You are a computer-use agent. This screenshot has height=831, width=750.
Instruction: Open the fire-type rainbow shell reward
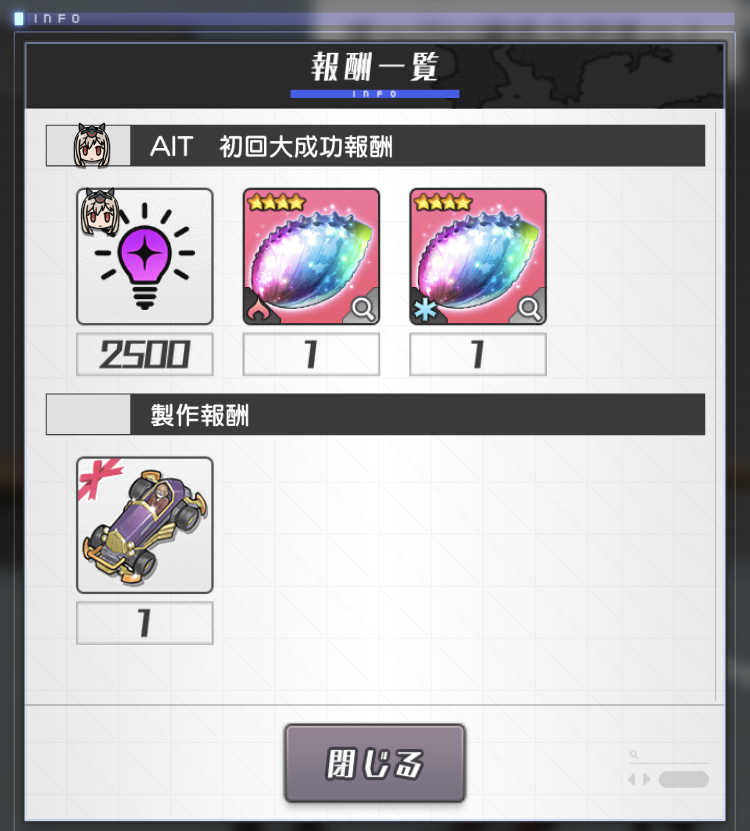pos(311,257)
